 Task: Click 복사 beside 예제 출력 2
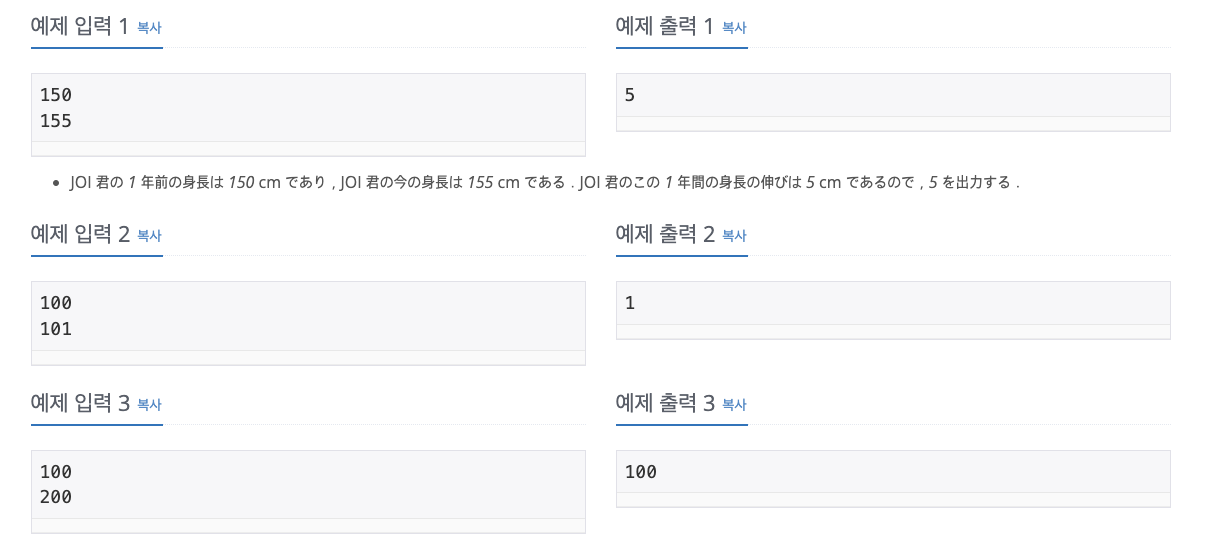point(734,236)
